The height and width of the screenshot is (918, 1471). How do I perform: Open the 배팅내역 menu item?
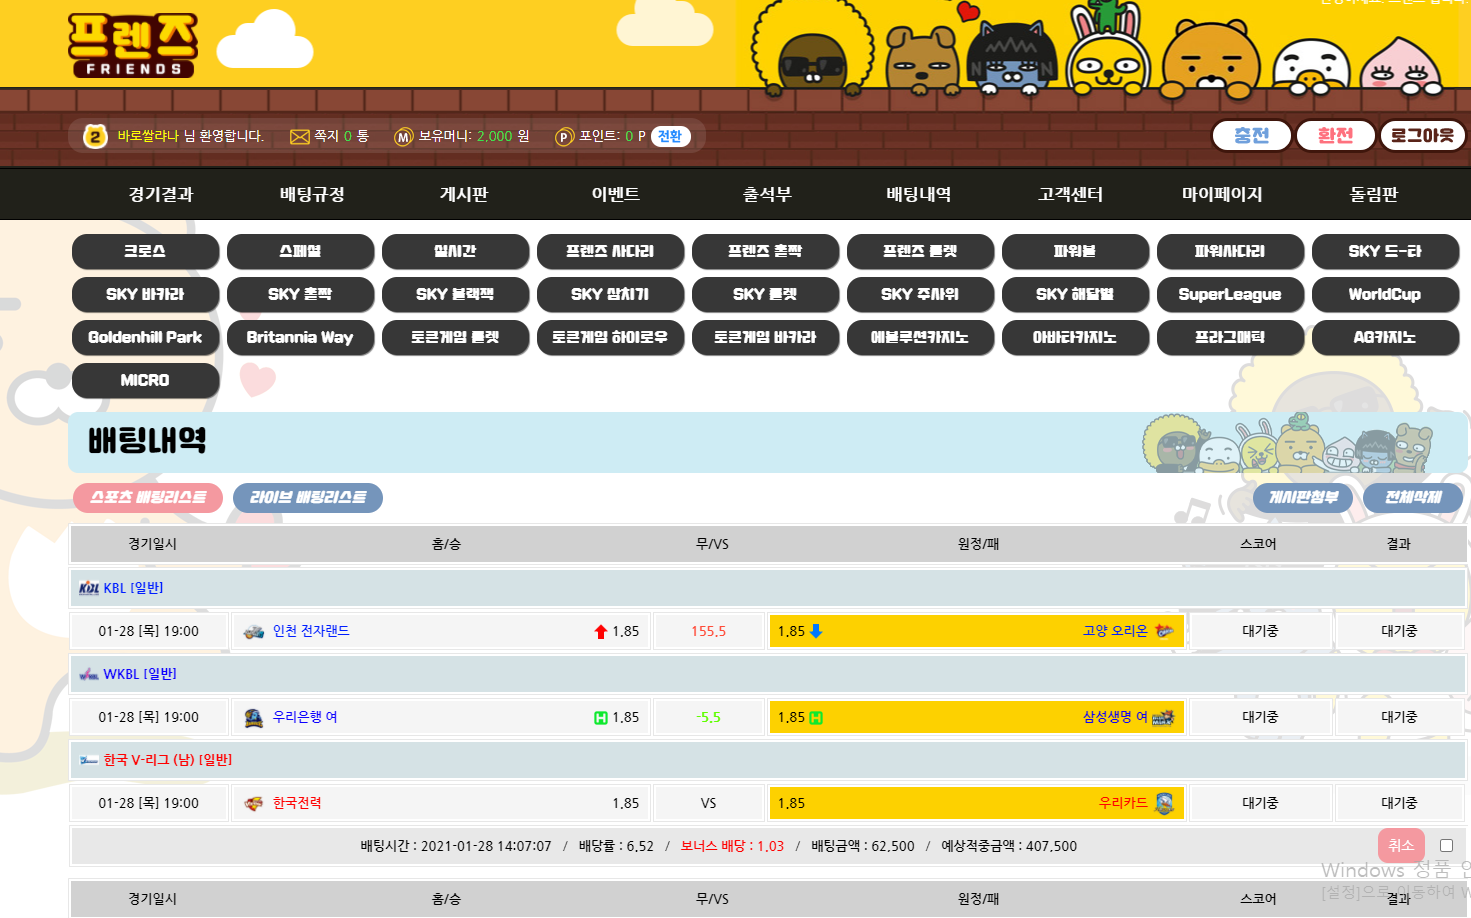(918, 194)
